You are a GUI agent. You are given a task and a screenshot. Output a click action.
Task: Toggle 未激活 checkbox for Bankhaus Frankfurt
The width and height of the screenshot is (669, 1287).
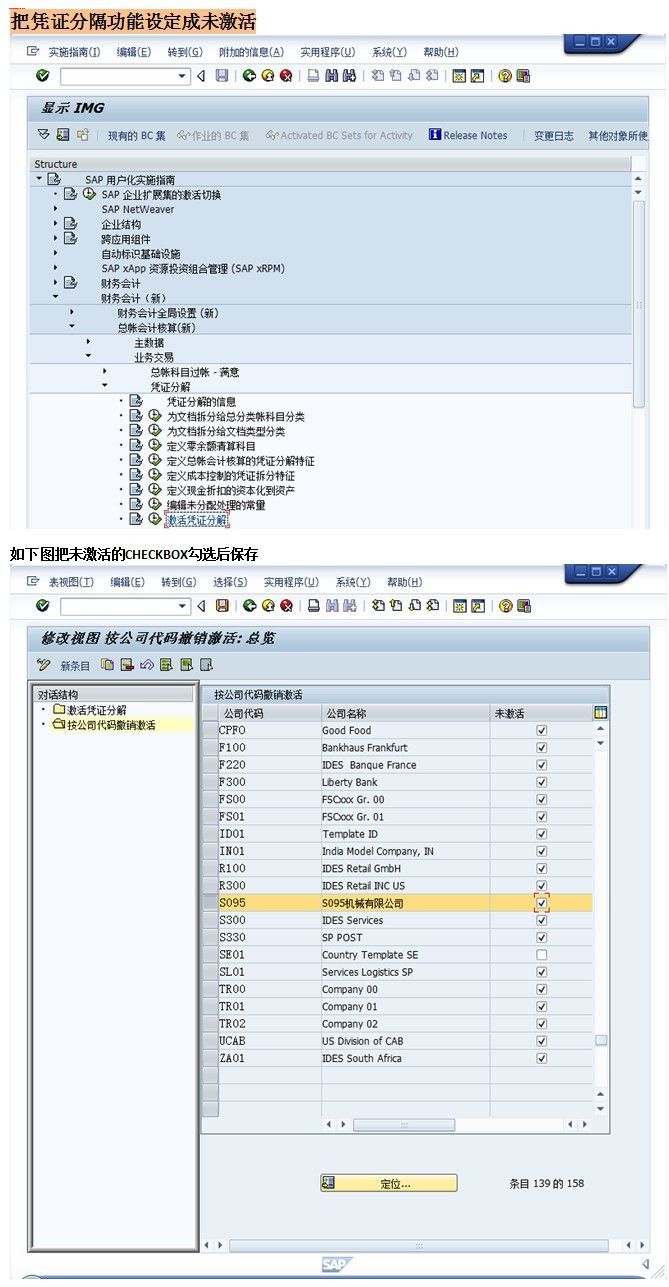(542, 748)
